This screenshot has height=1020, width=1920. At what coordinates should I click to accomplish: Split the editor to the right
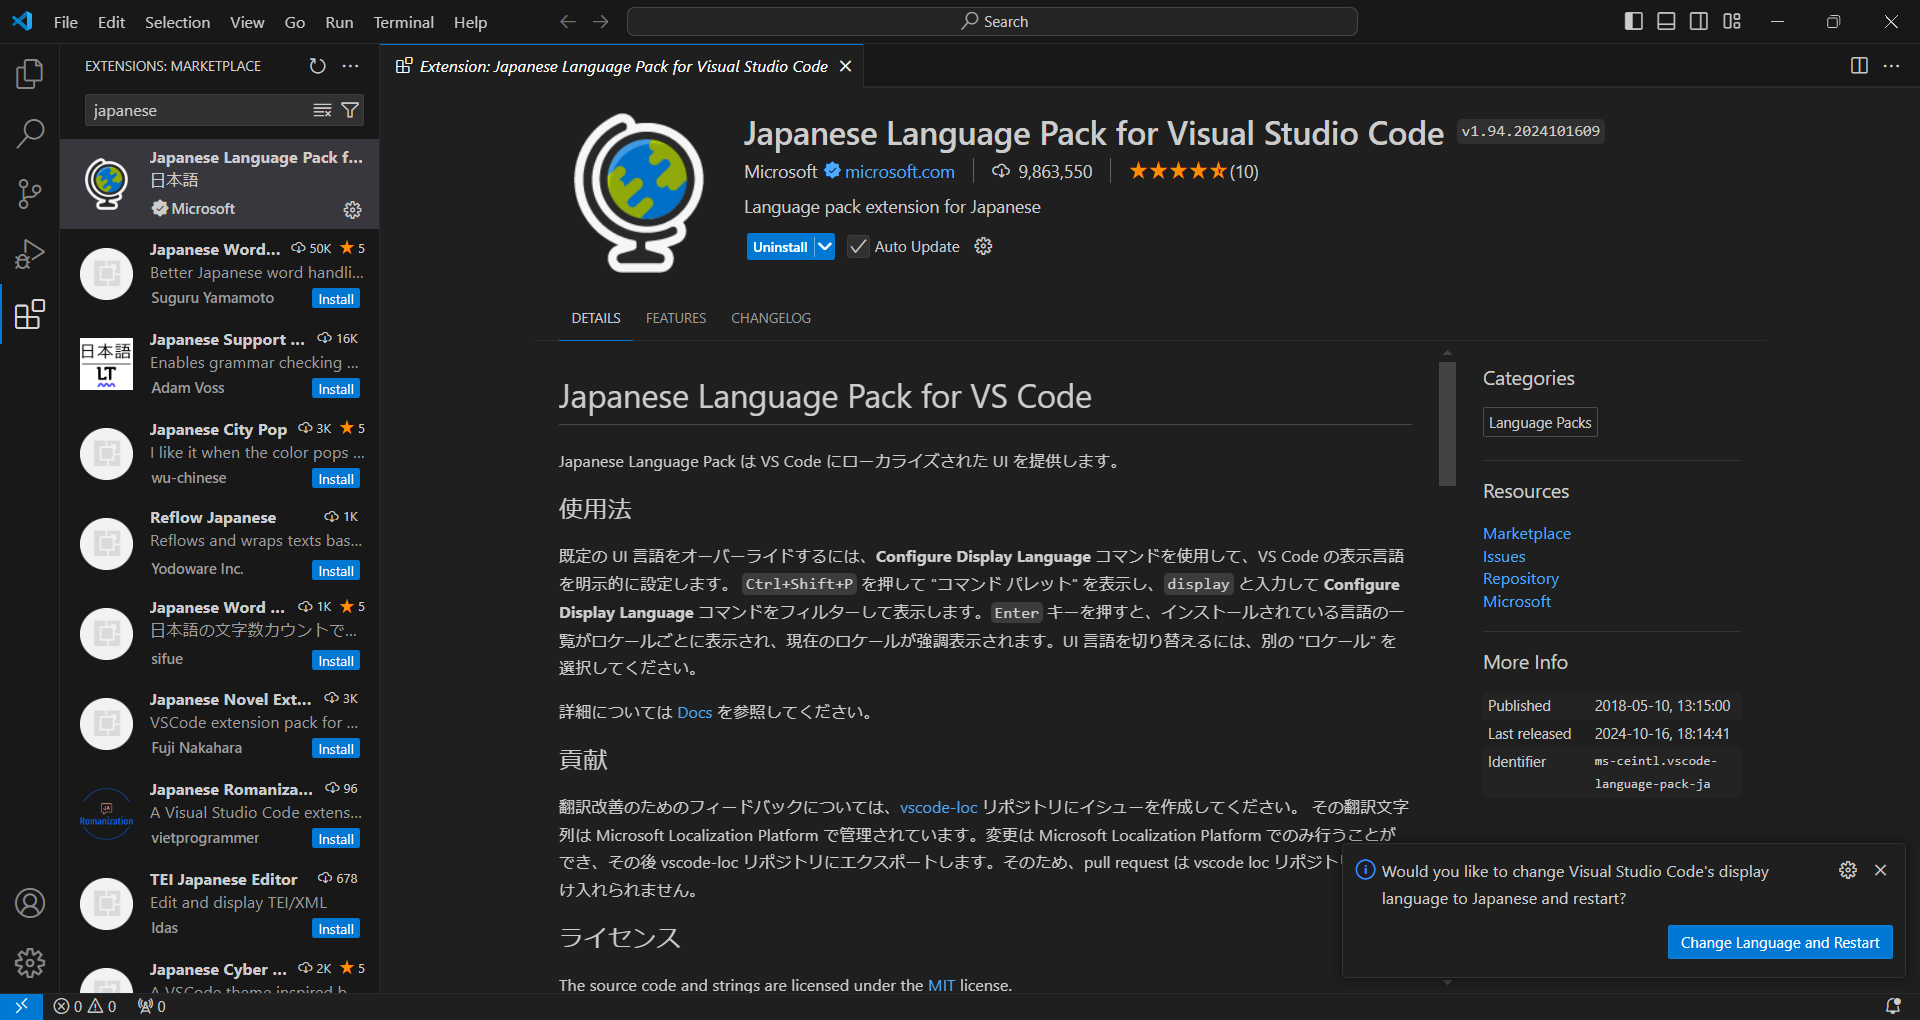1859,66
